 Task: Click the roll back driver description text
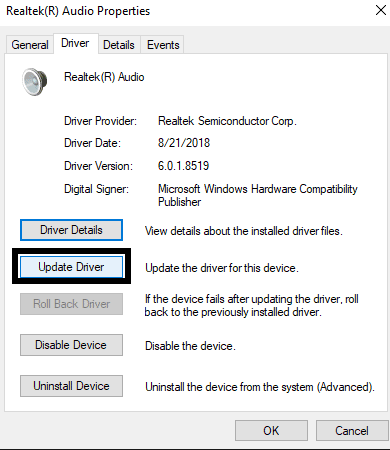[x=251, y=306]
